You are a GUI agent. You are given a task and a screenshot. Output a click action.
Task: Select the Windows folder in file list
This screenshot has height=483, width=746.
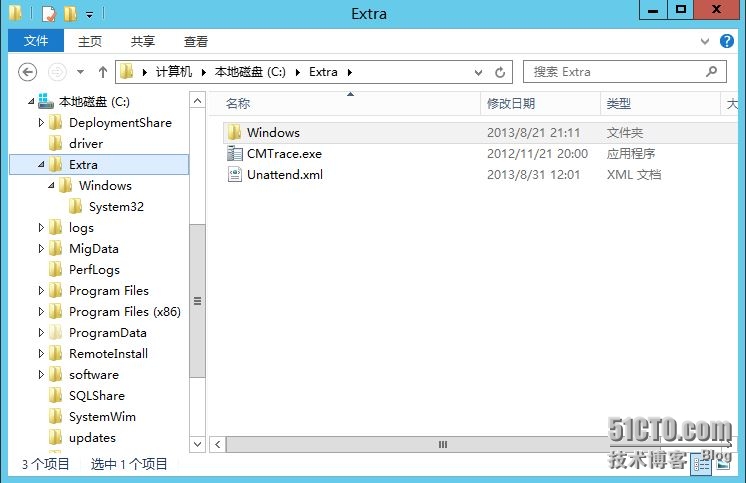pos(273,132)
